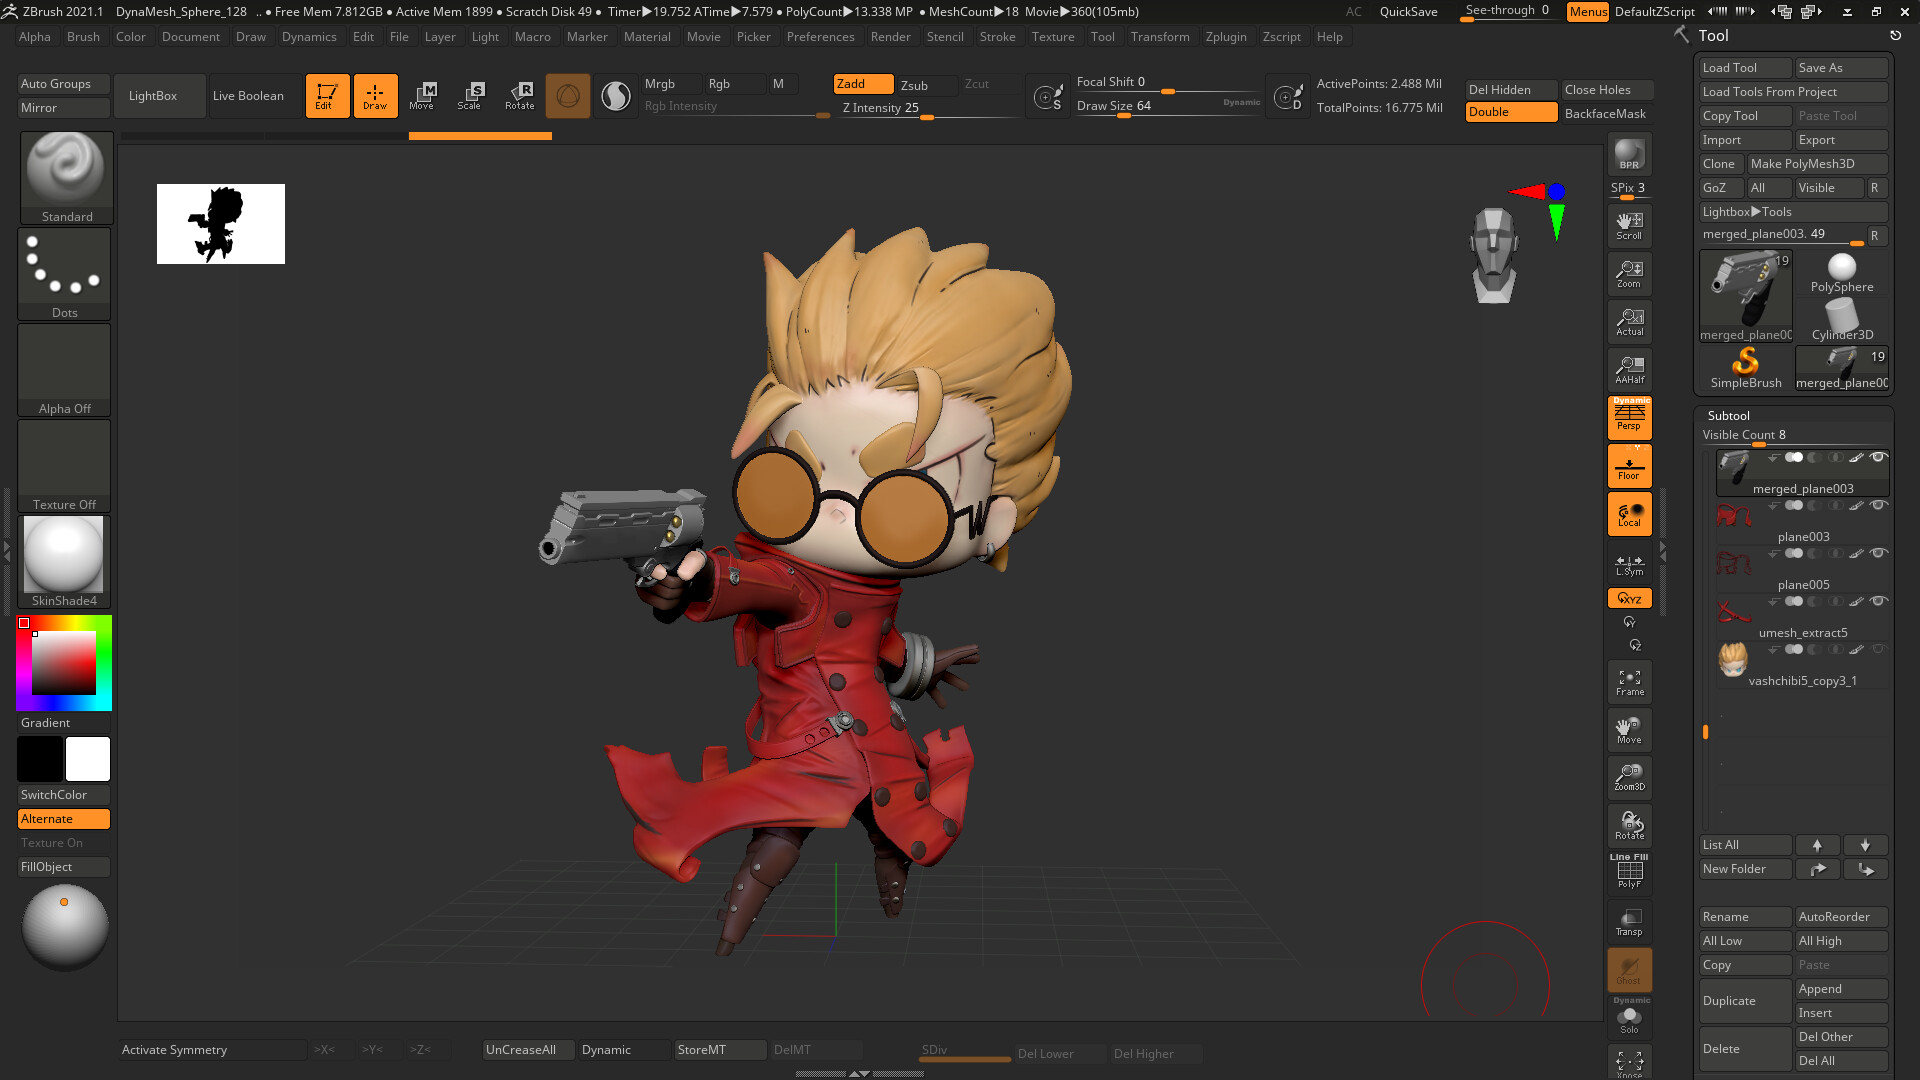1920x1080 pixels.
Task: Select the Draw mode icon in top toolbar
Action: click(376, 95)
